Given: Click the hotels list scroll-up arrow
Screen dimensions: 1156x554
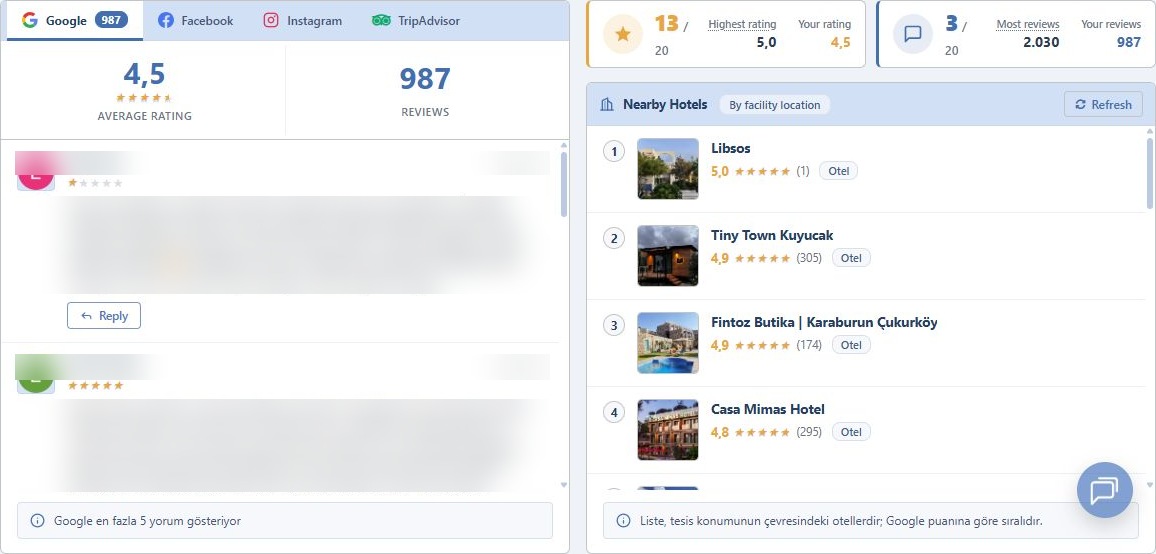Looking at the screenshot, I should coord(1150,131).
